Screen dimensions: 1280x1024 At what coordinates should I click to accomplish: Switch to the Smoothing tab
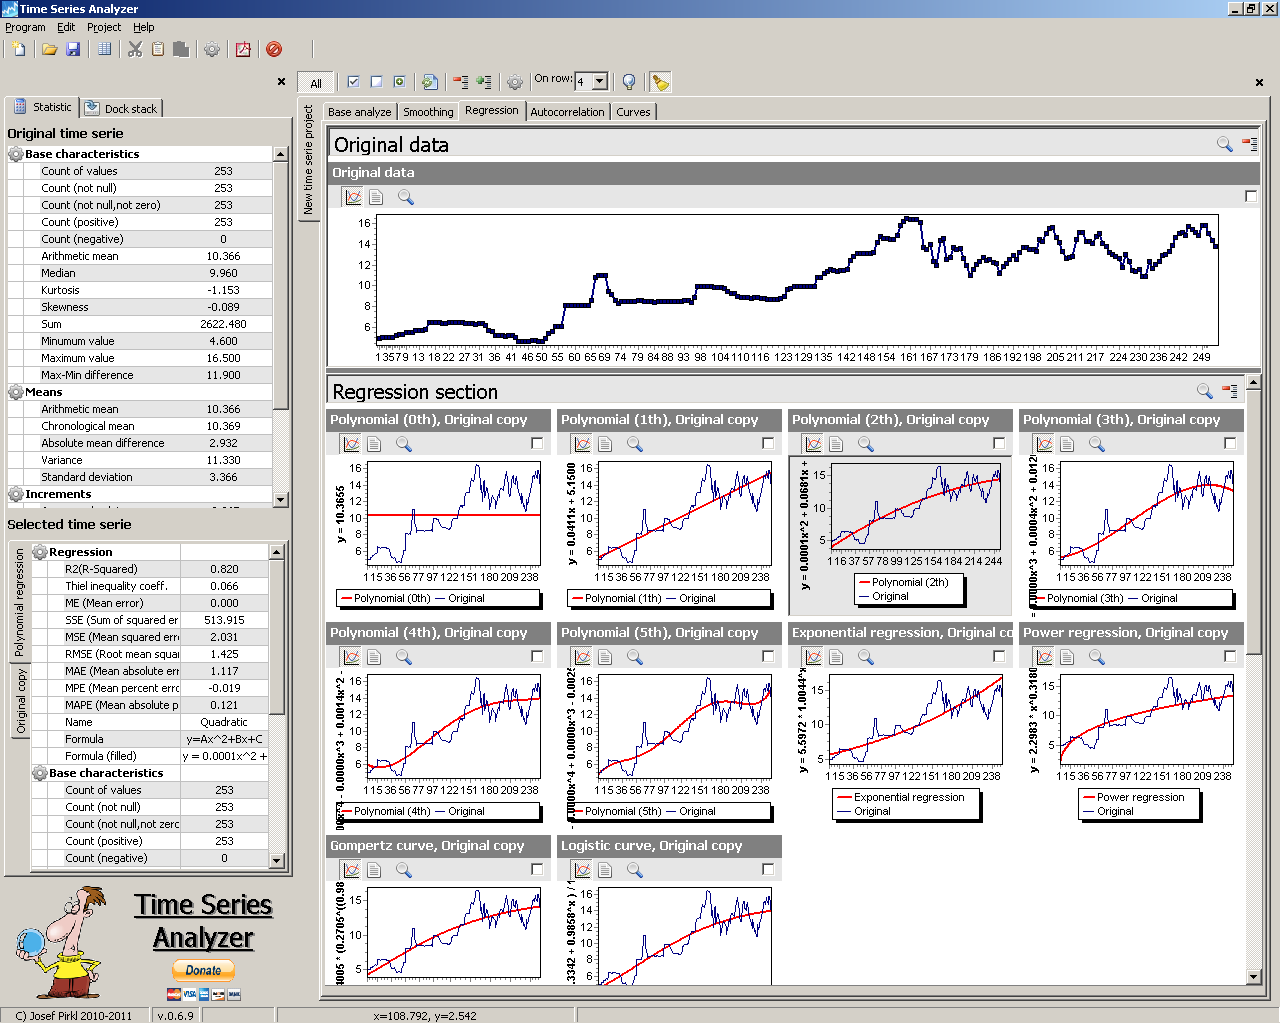tap(428, 112)
